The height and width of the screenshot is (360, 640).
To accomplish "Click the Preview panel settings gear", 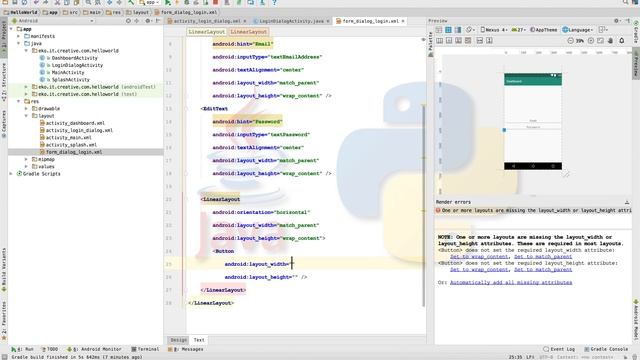I will (x=617, y=21).
